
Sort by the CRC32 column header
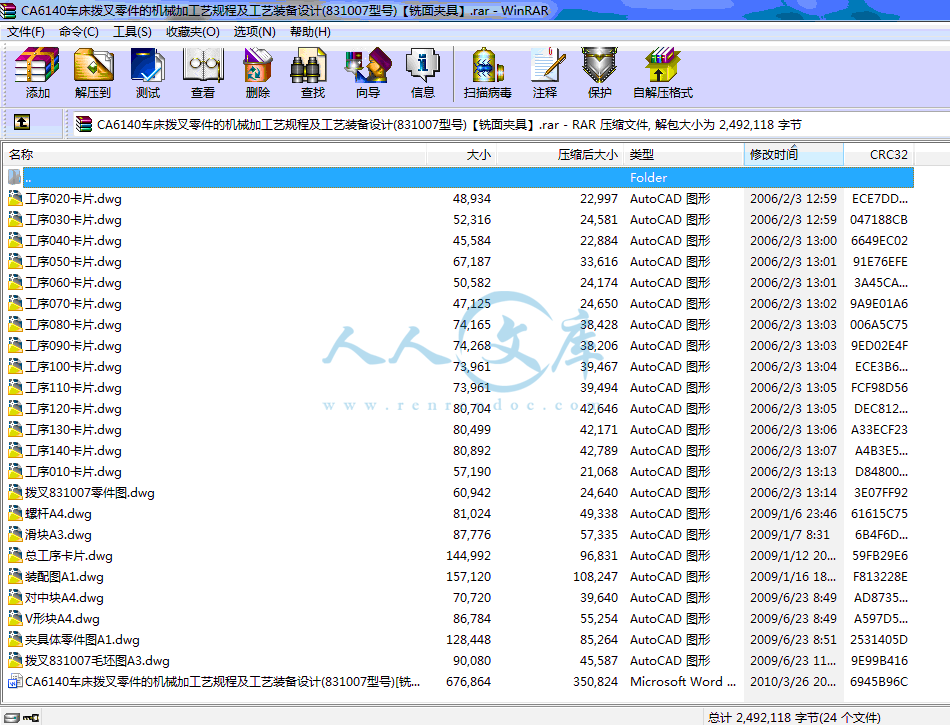pos(879,154)
